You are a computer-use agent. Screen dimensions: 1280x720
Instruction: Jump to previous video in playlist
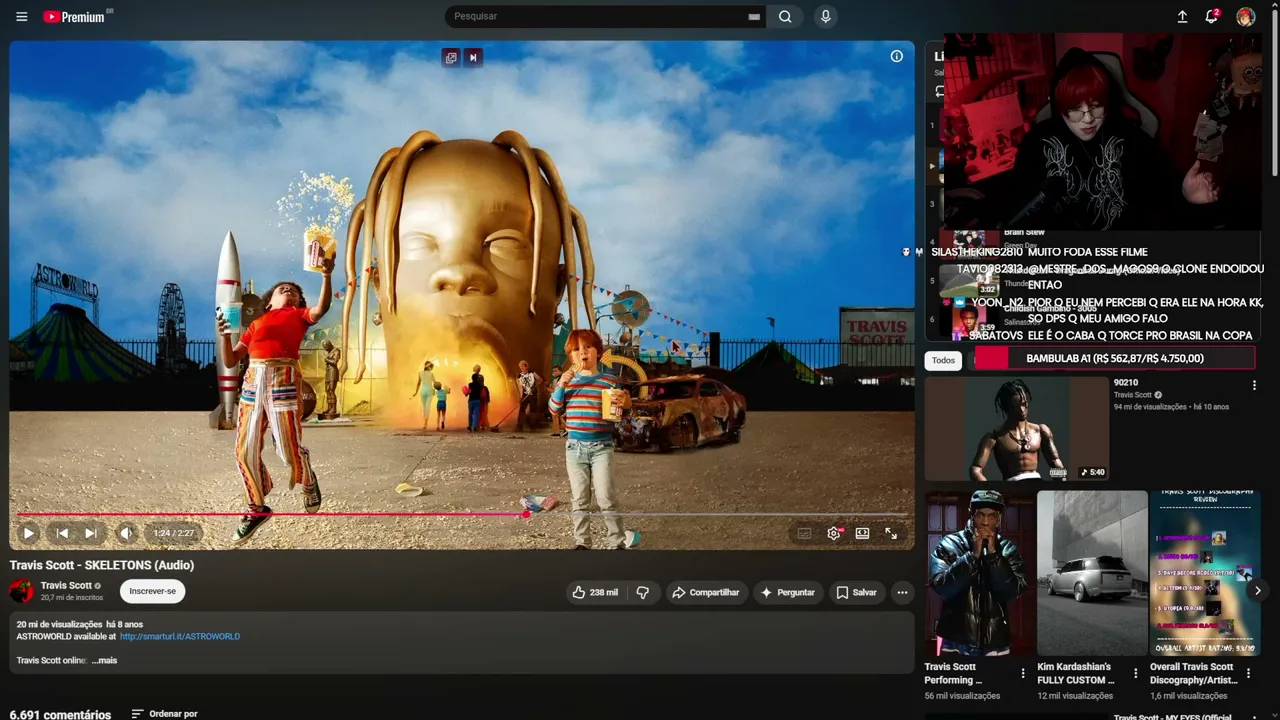click(x=61, y=533)
